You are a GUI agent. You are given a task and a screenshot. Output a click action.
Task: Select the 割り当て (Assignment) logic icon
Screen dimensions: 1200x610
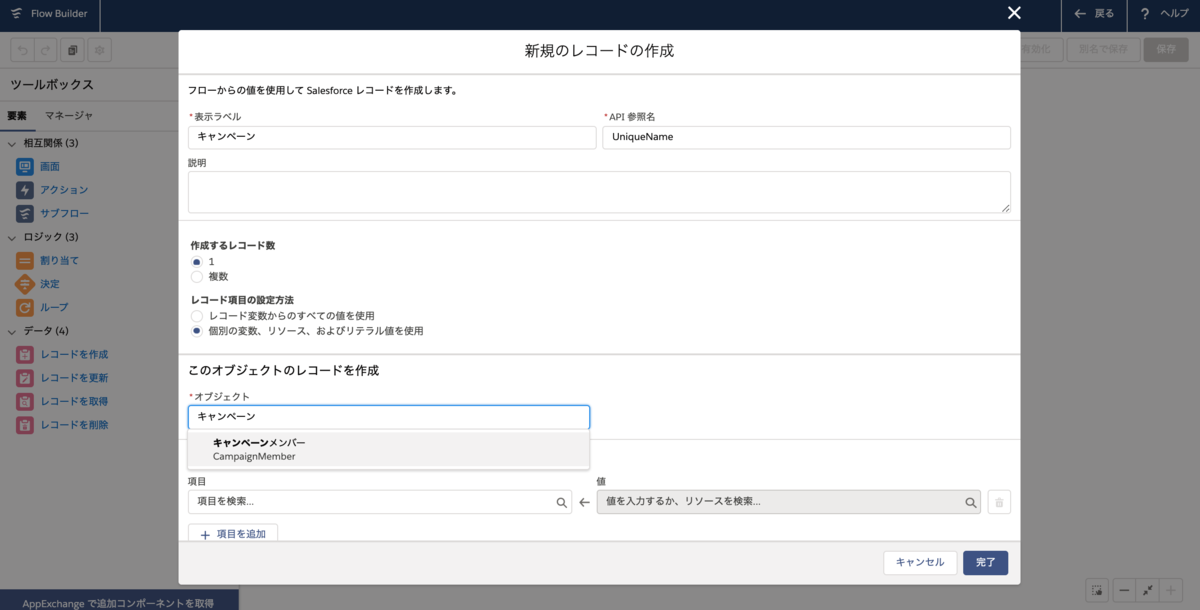28,260
